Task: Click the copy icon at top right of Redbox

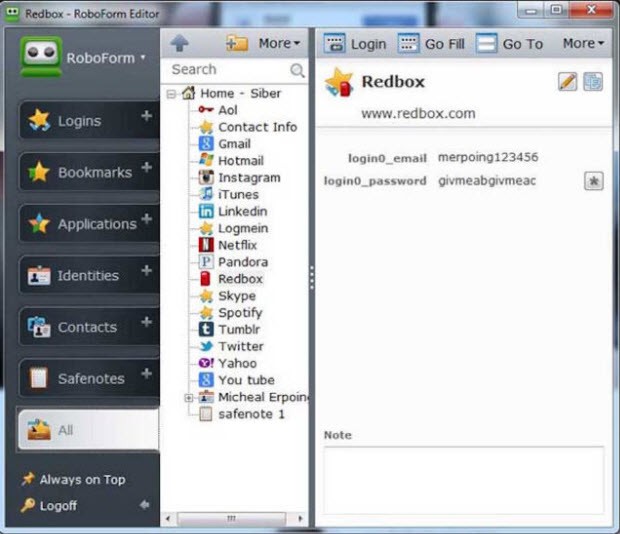Action: (x=593, y=82)
